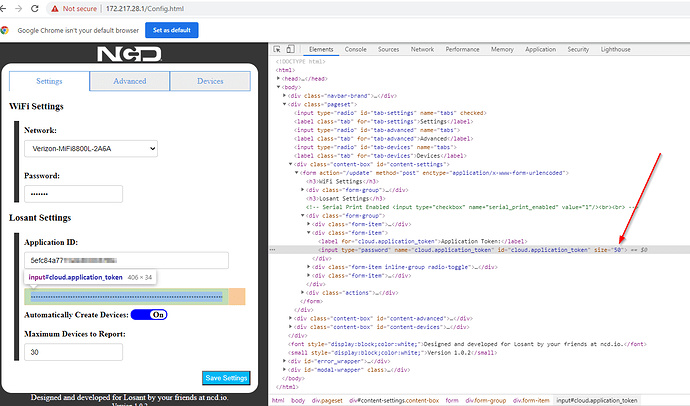Click the Not secure warning icon
690x406 pixels.
coord(55,8)
